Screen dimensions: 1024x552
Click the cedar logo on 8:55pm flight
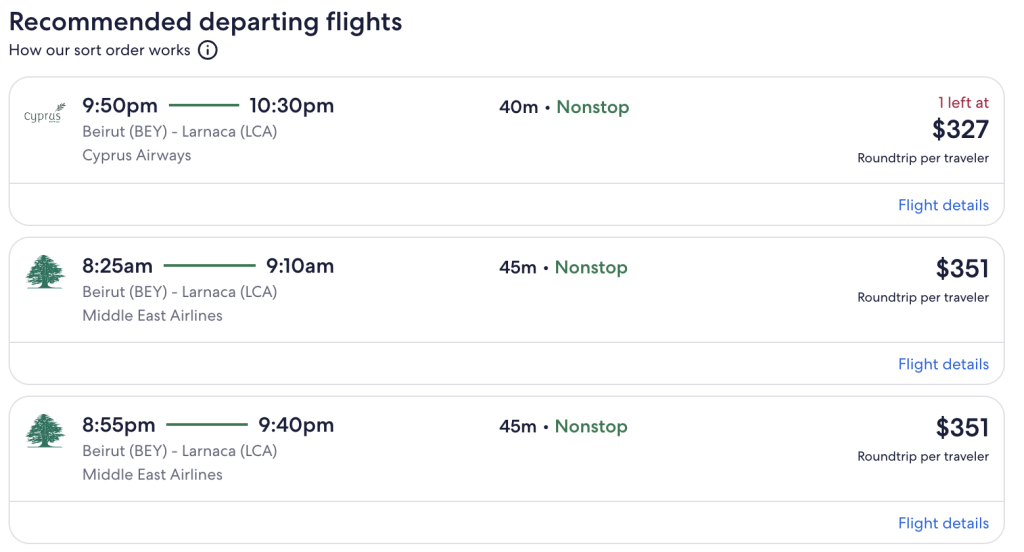[45, 430]
